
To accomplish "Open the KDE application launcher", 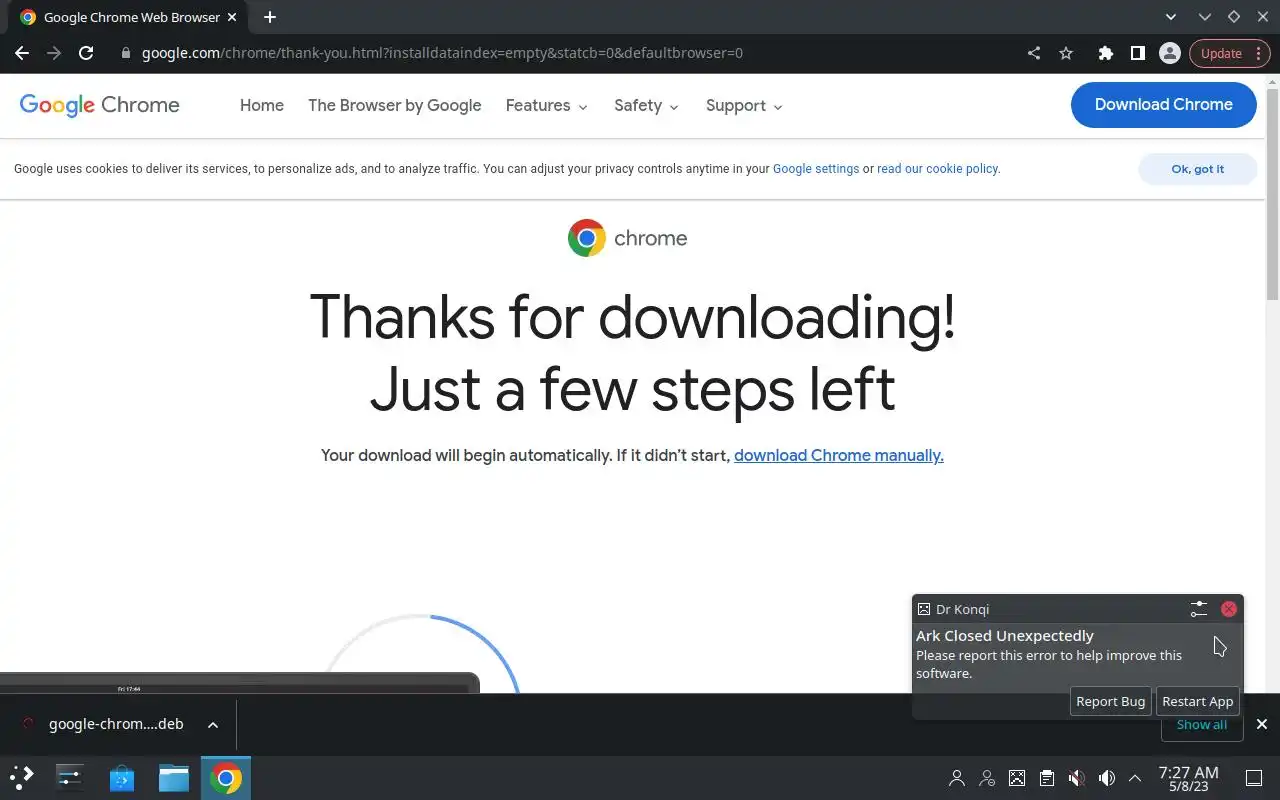I will point(22,777).
